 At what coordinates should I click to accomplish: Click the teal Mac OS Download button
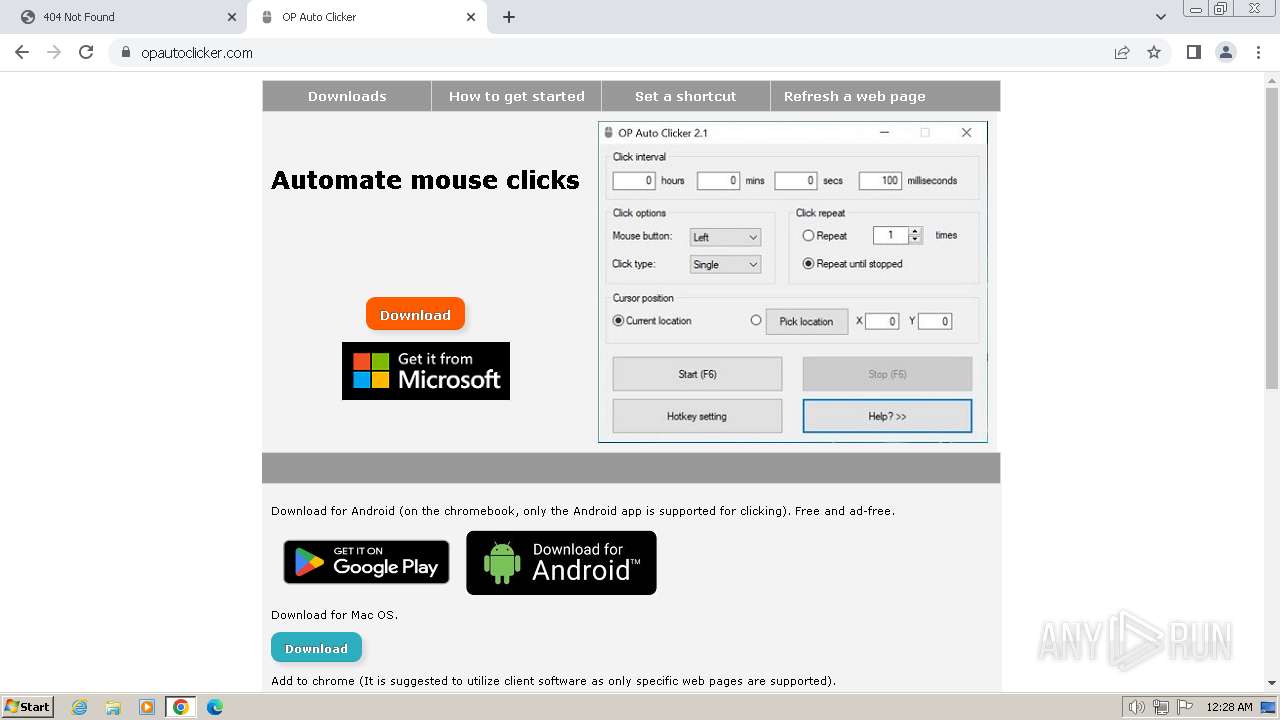tap(316, 648)
